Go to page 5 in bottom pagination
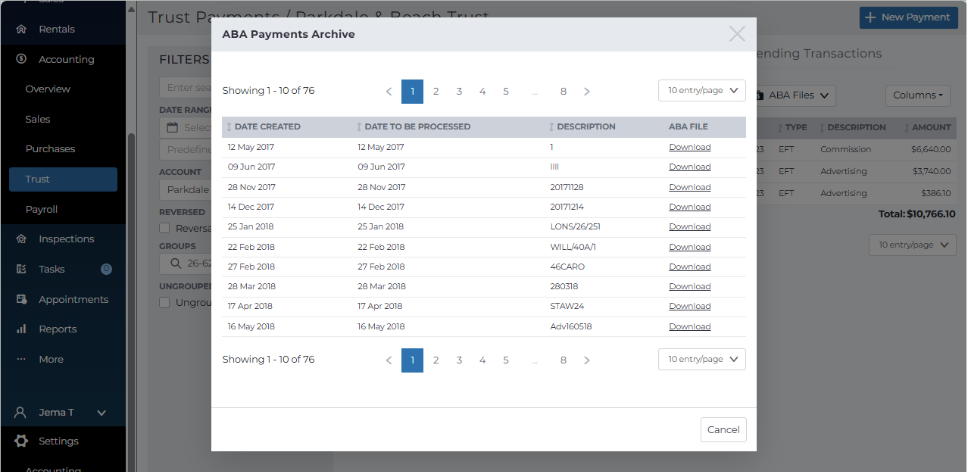Screen dimensions: 967x472 (506, 360)
